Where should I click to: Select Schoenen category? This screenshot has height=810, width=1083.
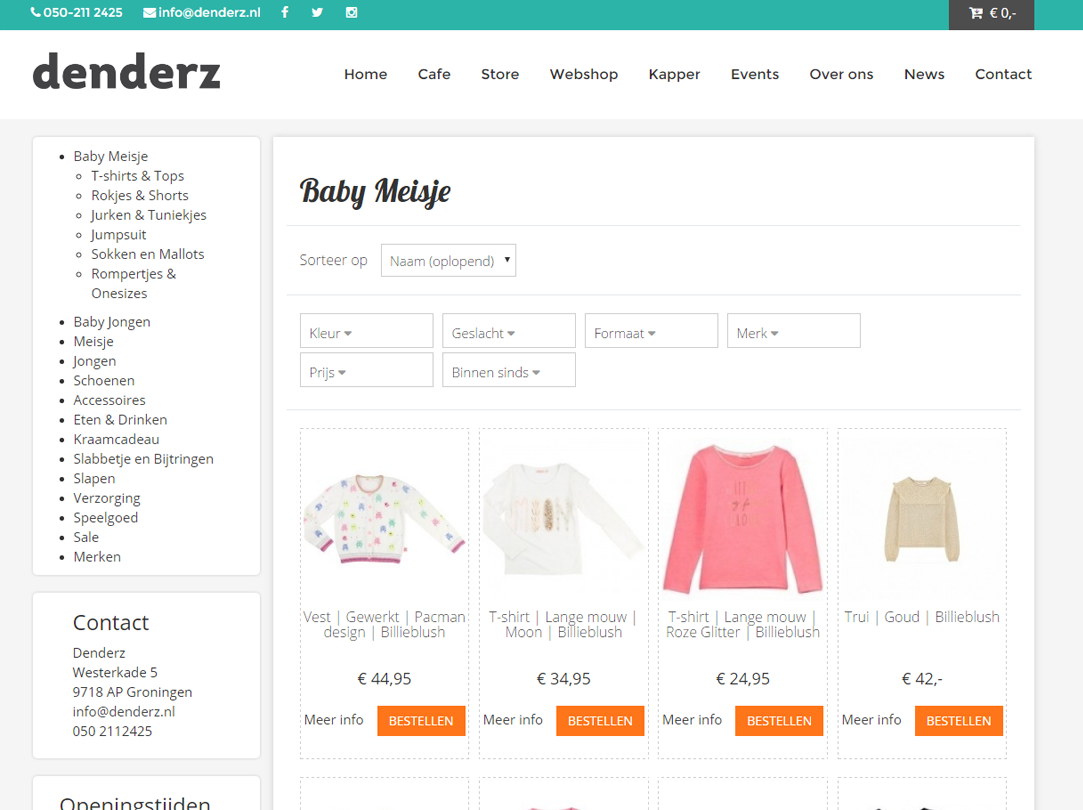(x=104, y=380)
